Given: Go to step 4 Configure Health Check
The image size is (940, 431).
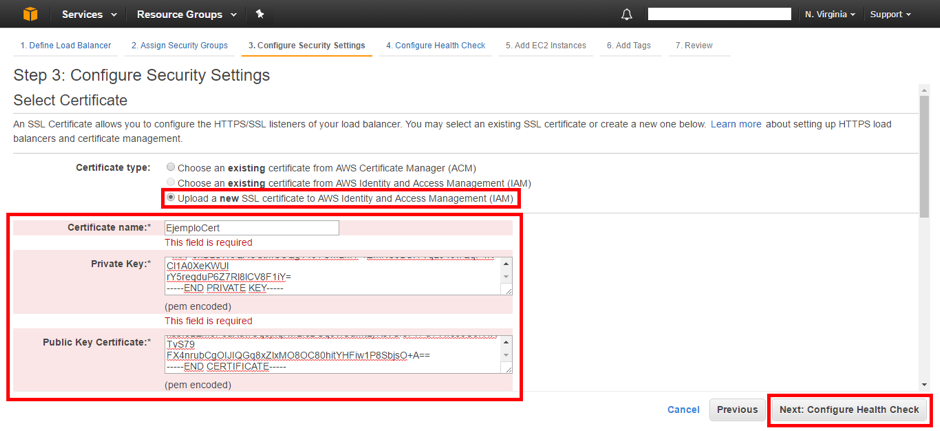Looking at the screenshot, I should pyautogui.click(x=436, y=46).
